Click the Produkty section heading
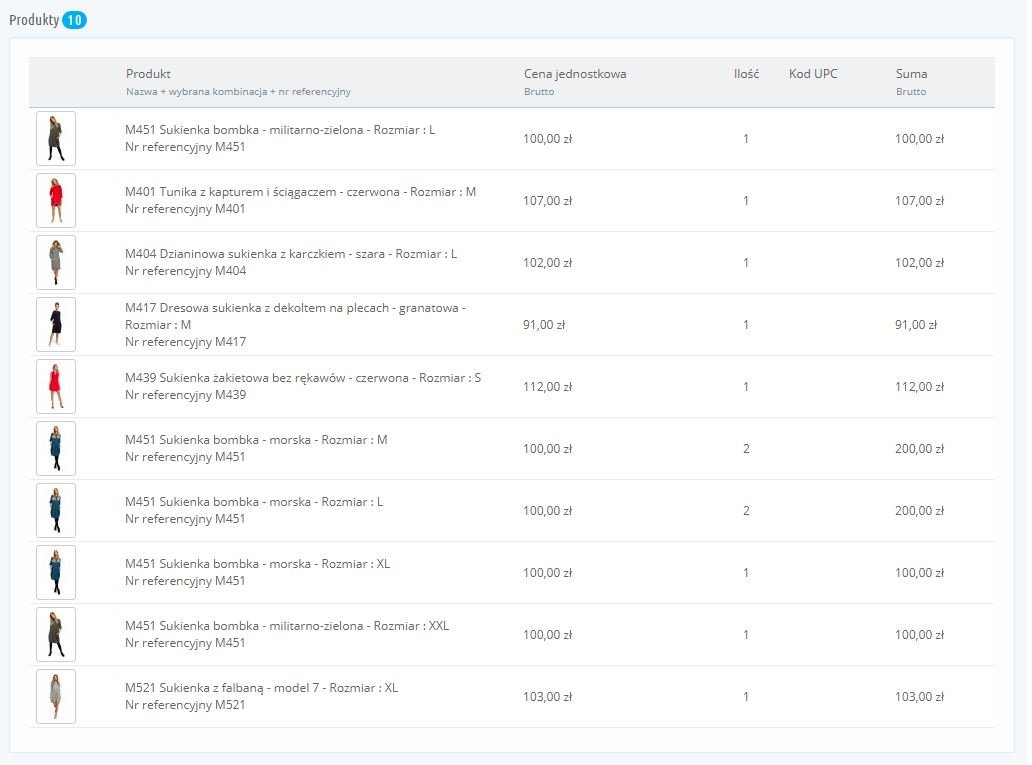1032x765 pixels. 34,20
